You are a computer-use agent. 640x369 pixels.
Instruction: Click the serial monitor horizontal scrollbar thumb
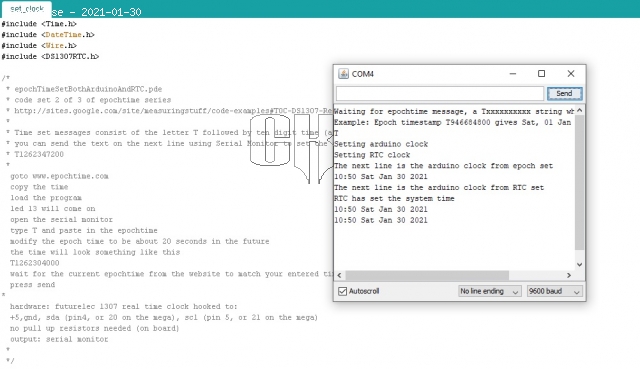coord(427,275)
